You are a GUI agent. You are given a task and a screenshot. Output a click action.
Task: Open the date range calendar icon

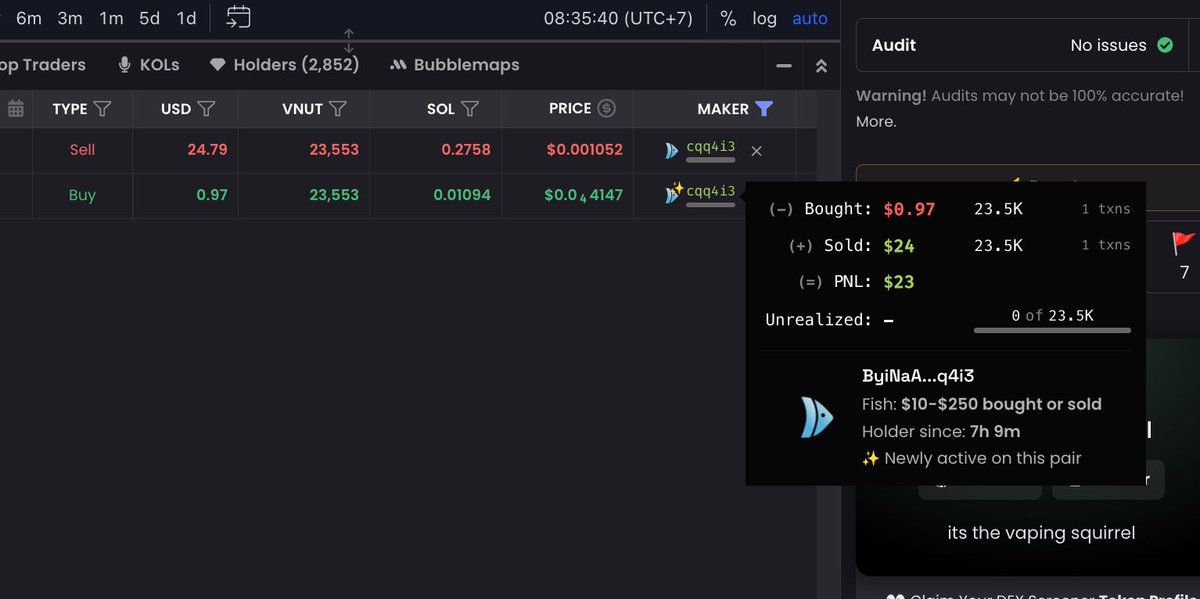(x=238, y=17)
